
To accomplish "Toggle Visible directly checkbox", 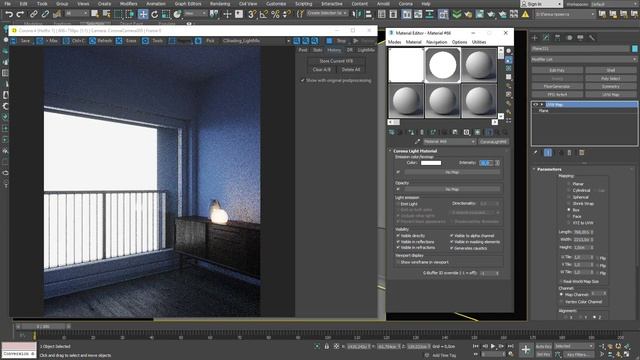I will tap(398, 236).
